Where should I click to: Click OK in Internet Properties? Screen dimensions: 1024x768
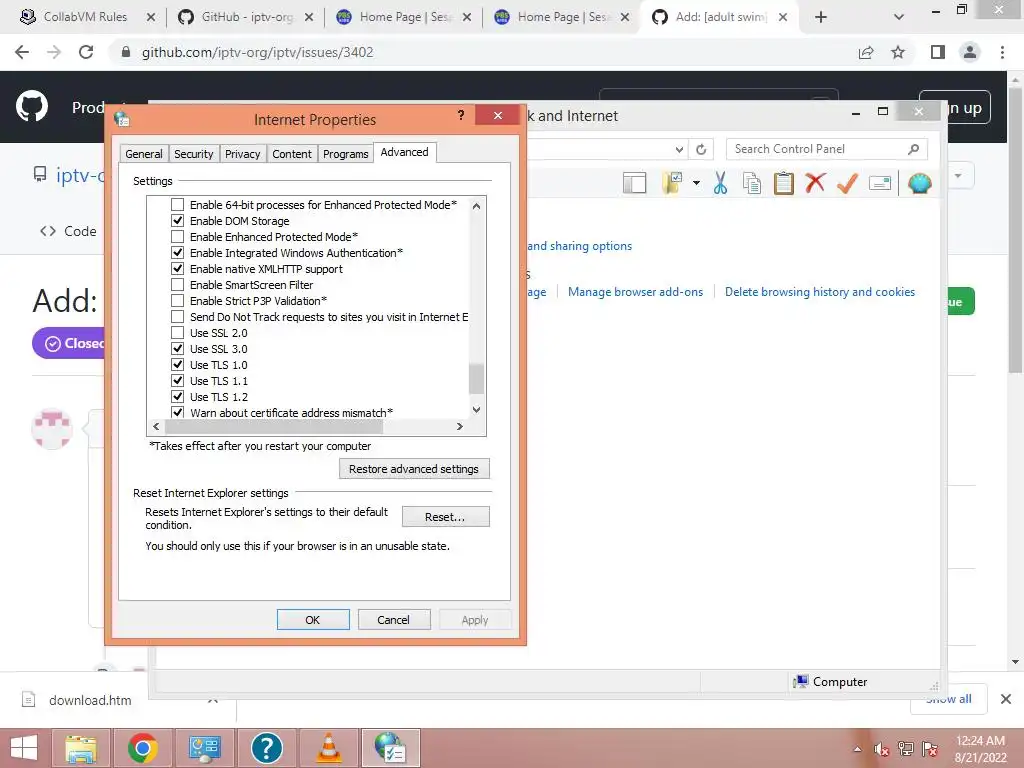tap(313, 620)
